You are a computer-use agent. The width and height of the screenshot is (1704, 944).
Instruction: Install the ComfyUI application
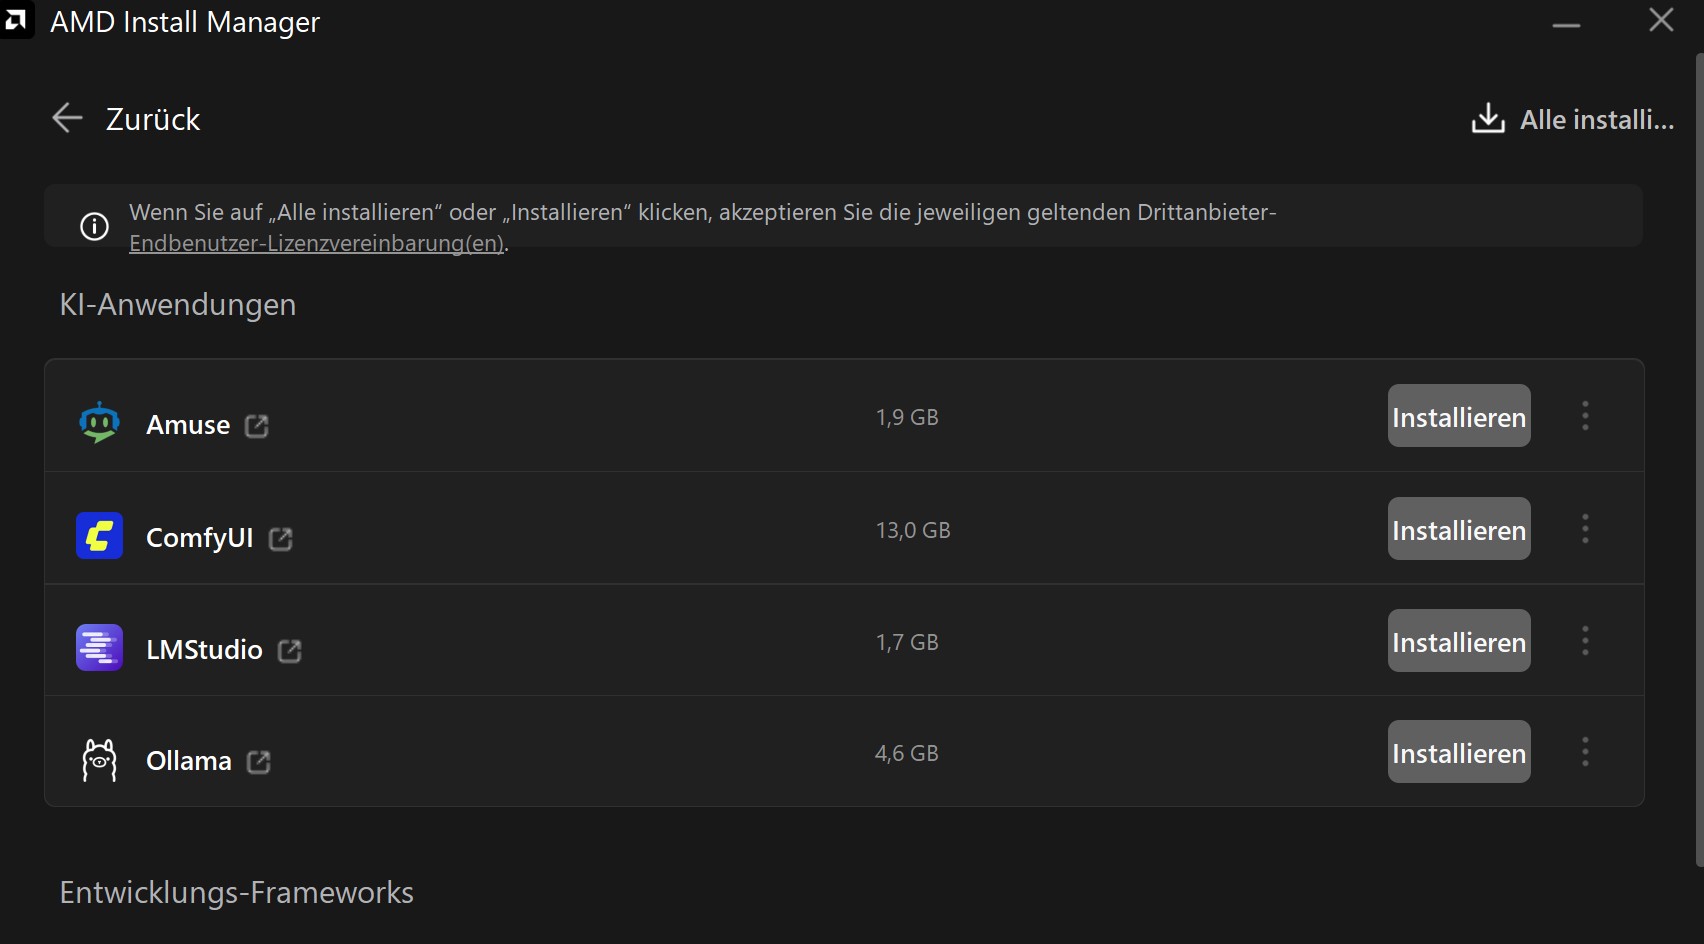click(1459, 529)
